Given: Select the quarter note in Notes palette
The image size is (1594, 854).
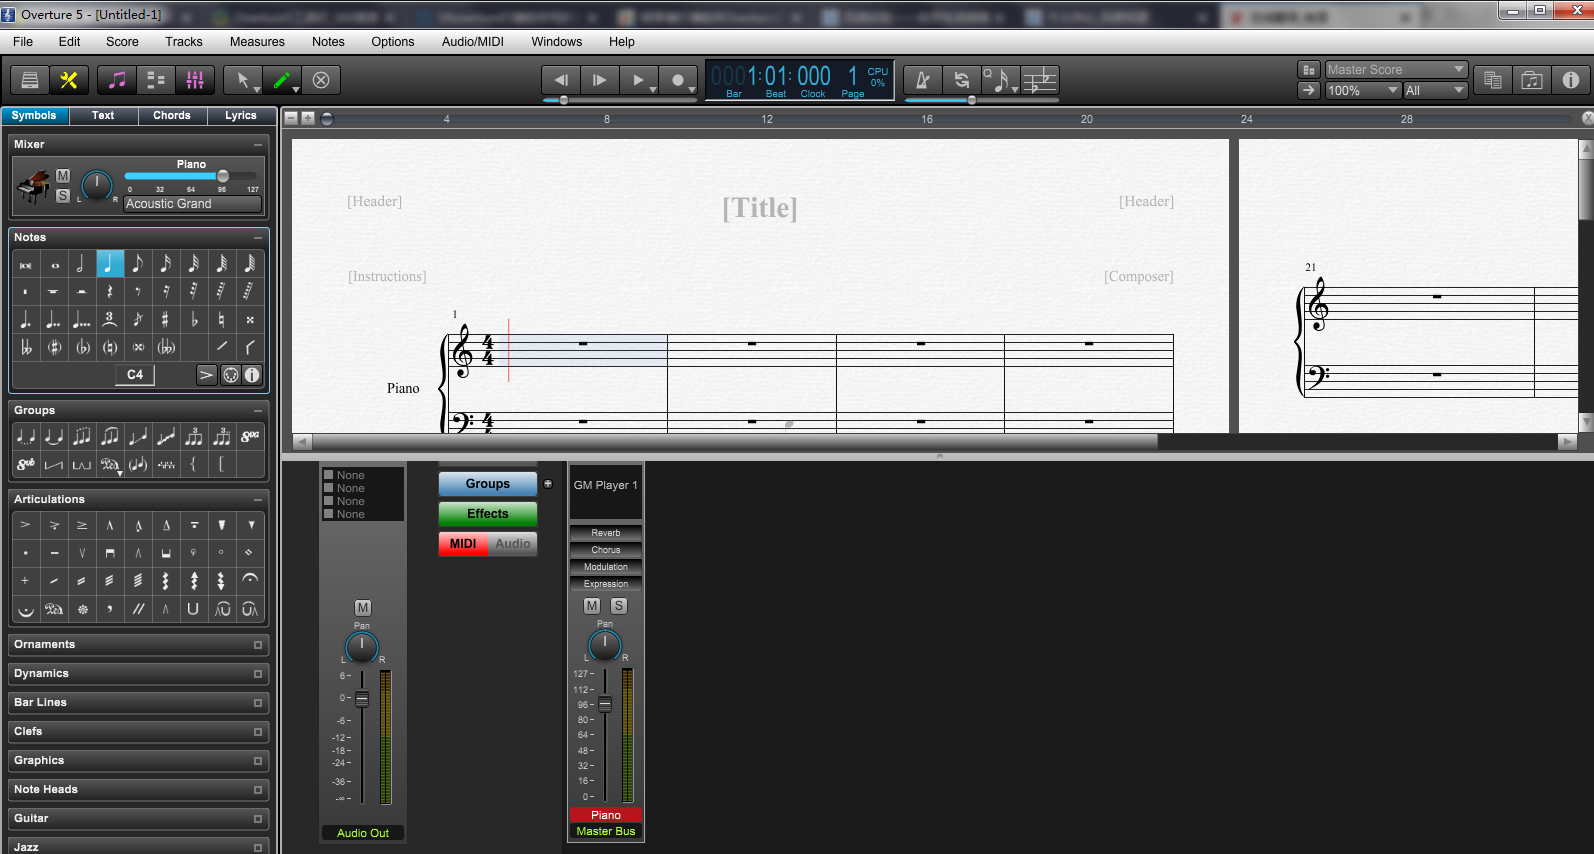Looking at the screenshot, I should click(x=110, y=264).
